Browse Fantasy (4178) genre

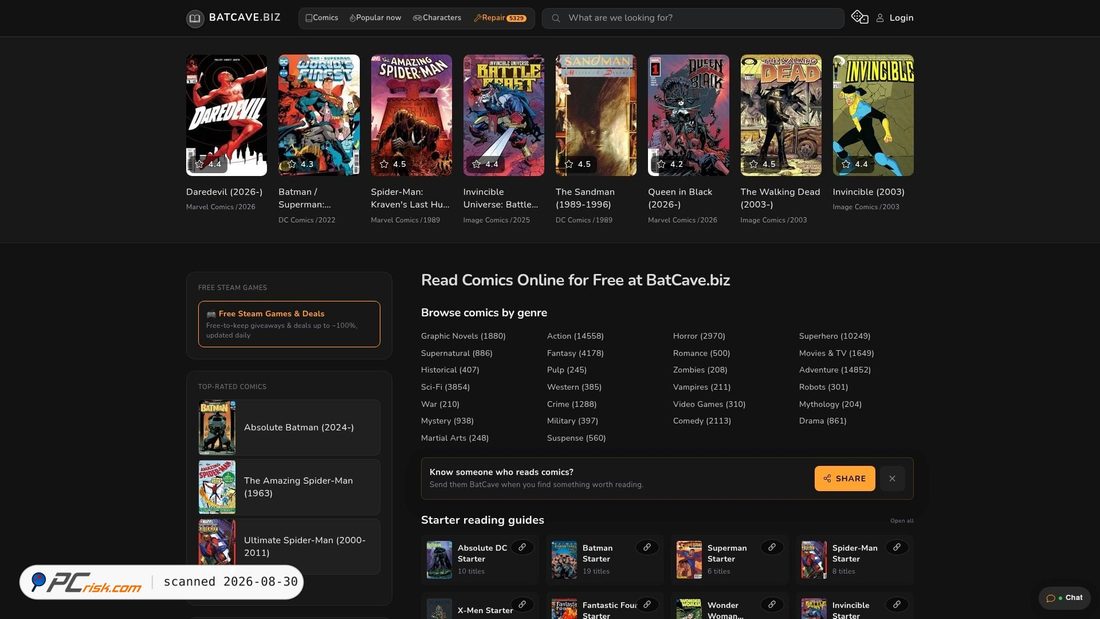(x=575, y=353)
